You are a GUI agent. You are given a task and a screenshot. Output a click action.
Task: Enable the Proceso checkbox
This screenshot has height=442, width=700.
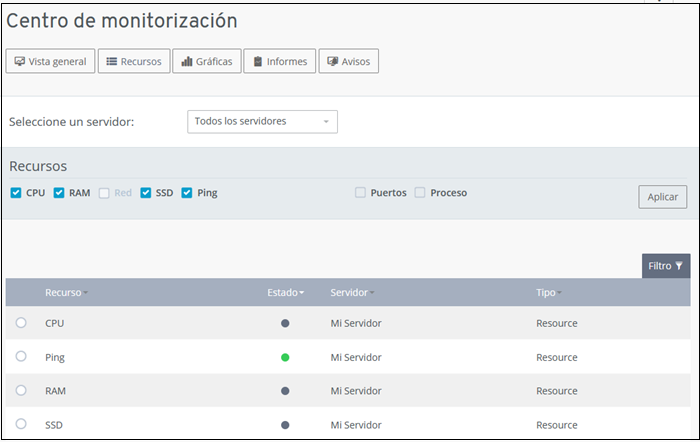point(420,192)
